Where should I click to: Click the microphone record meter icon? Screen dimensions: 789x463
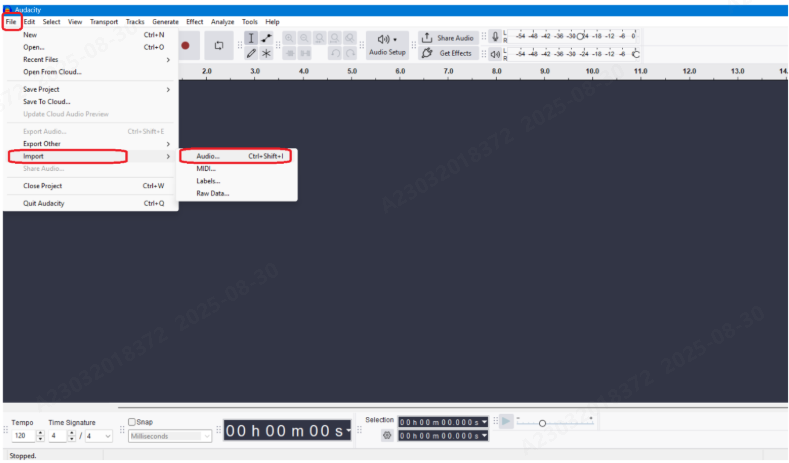[x=495, y=36]
